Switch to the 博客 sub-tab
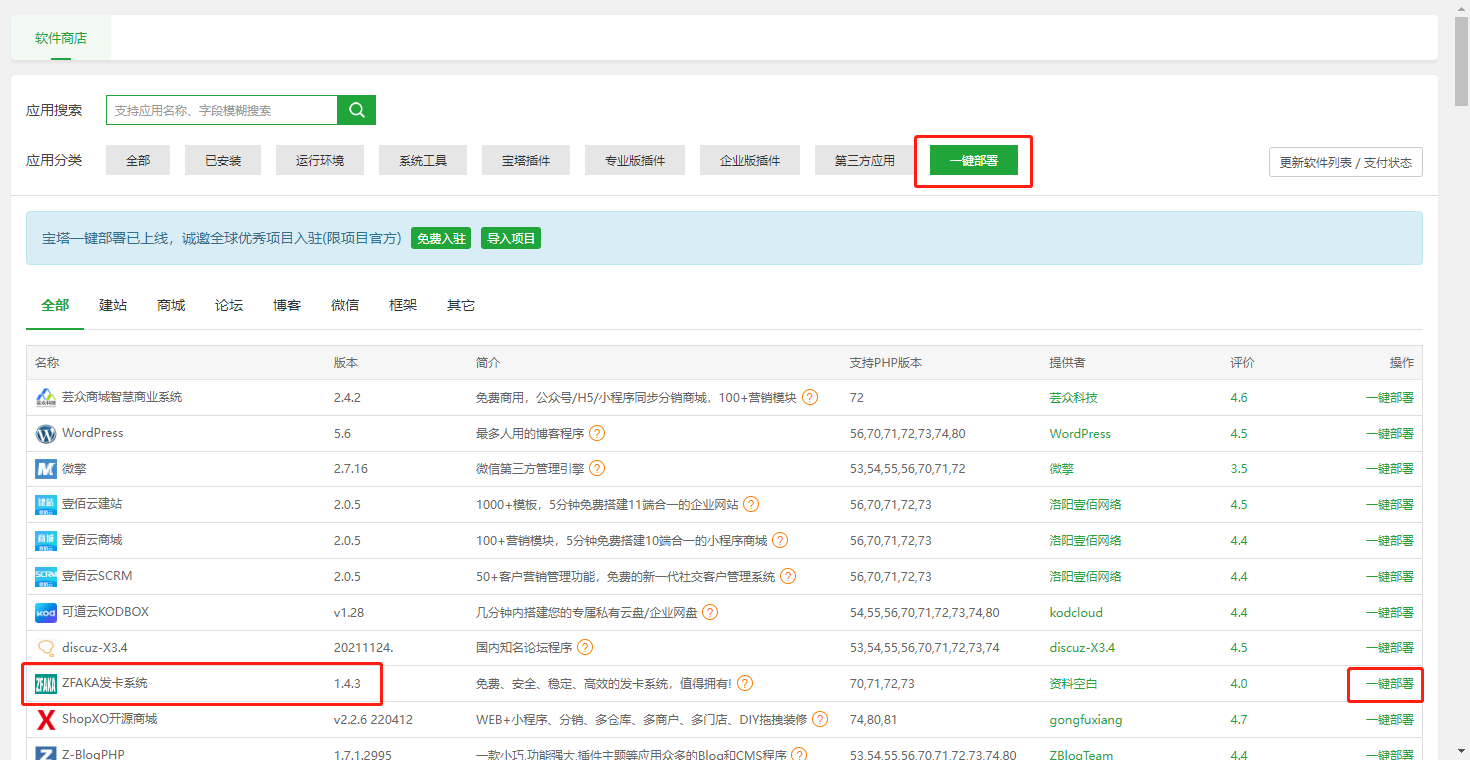 coord(287,305)
